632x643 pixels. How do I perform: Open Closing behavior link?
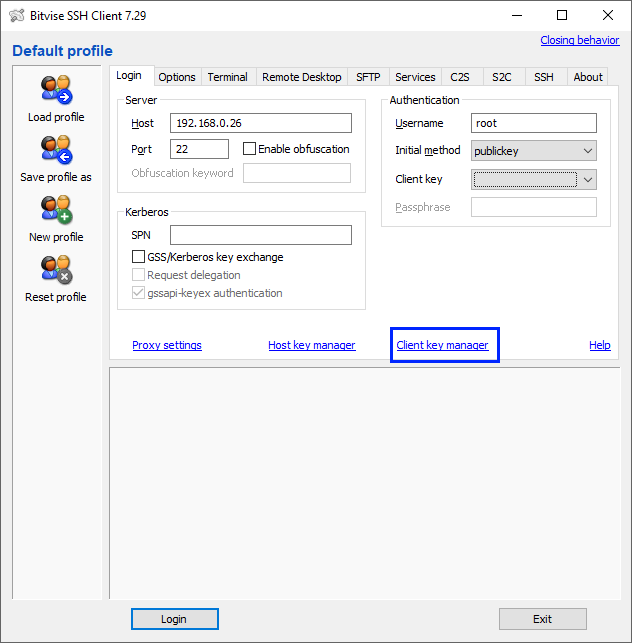coord(580,40)
